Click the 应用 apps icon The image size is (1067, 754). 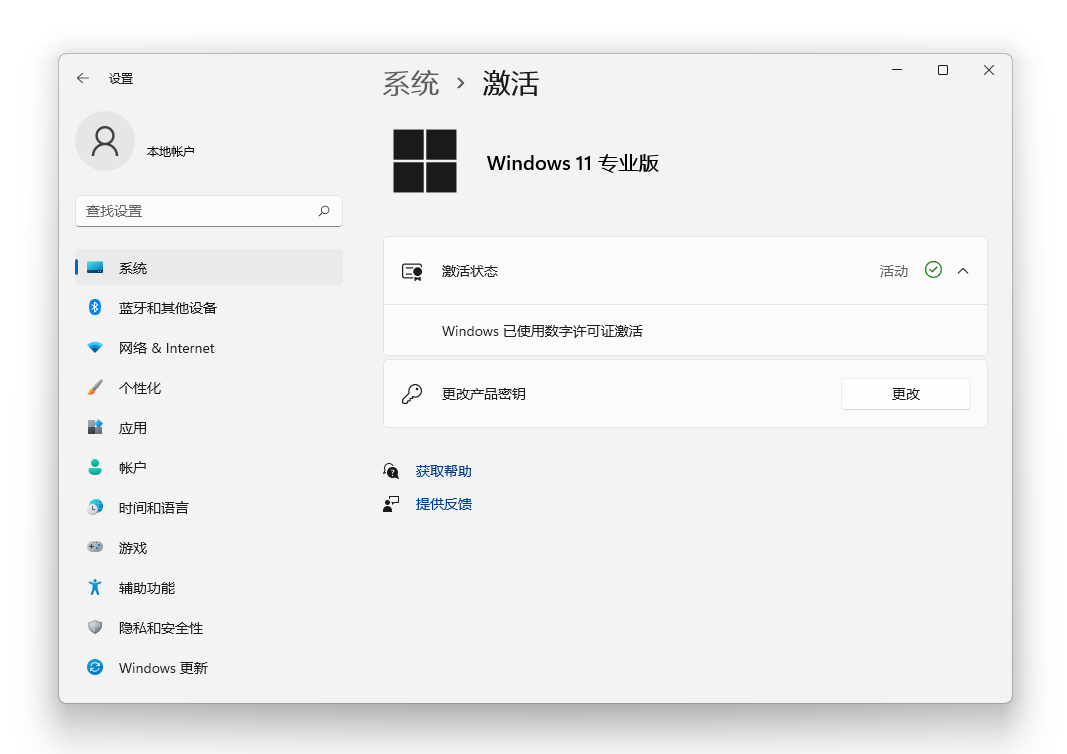pos(95,427)
